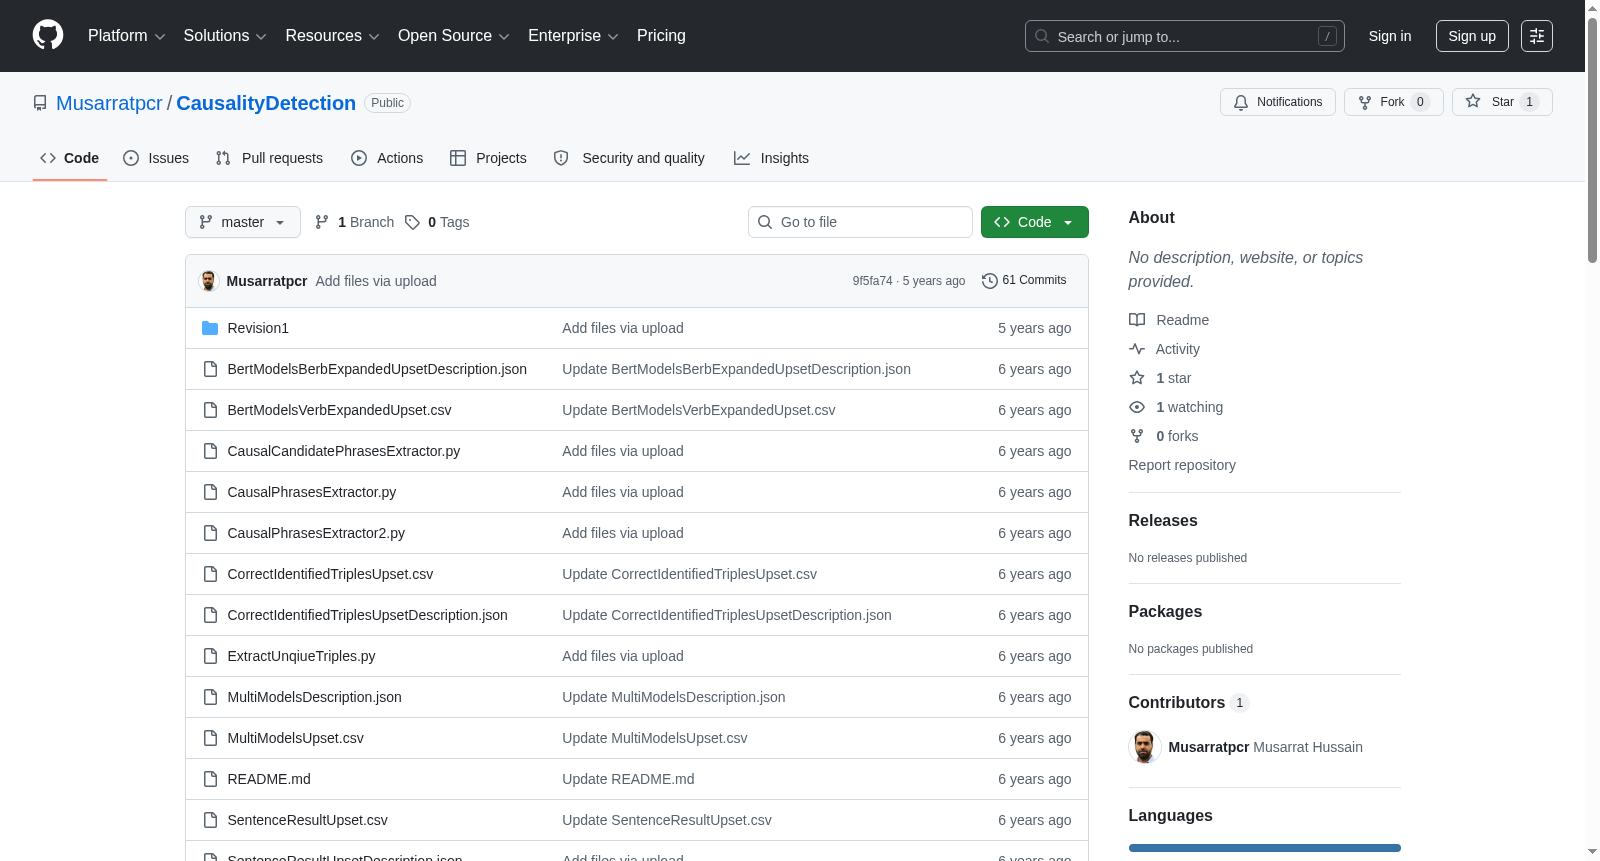The height and width of the screenshot is (861, 1600).
Task: Click the repository icon beside Musarratpcr
Action: pos(40,103)
